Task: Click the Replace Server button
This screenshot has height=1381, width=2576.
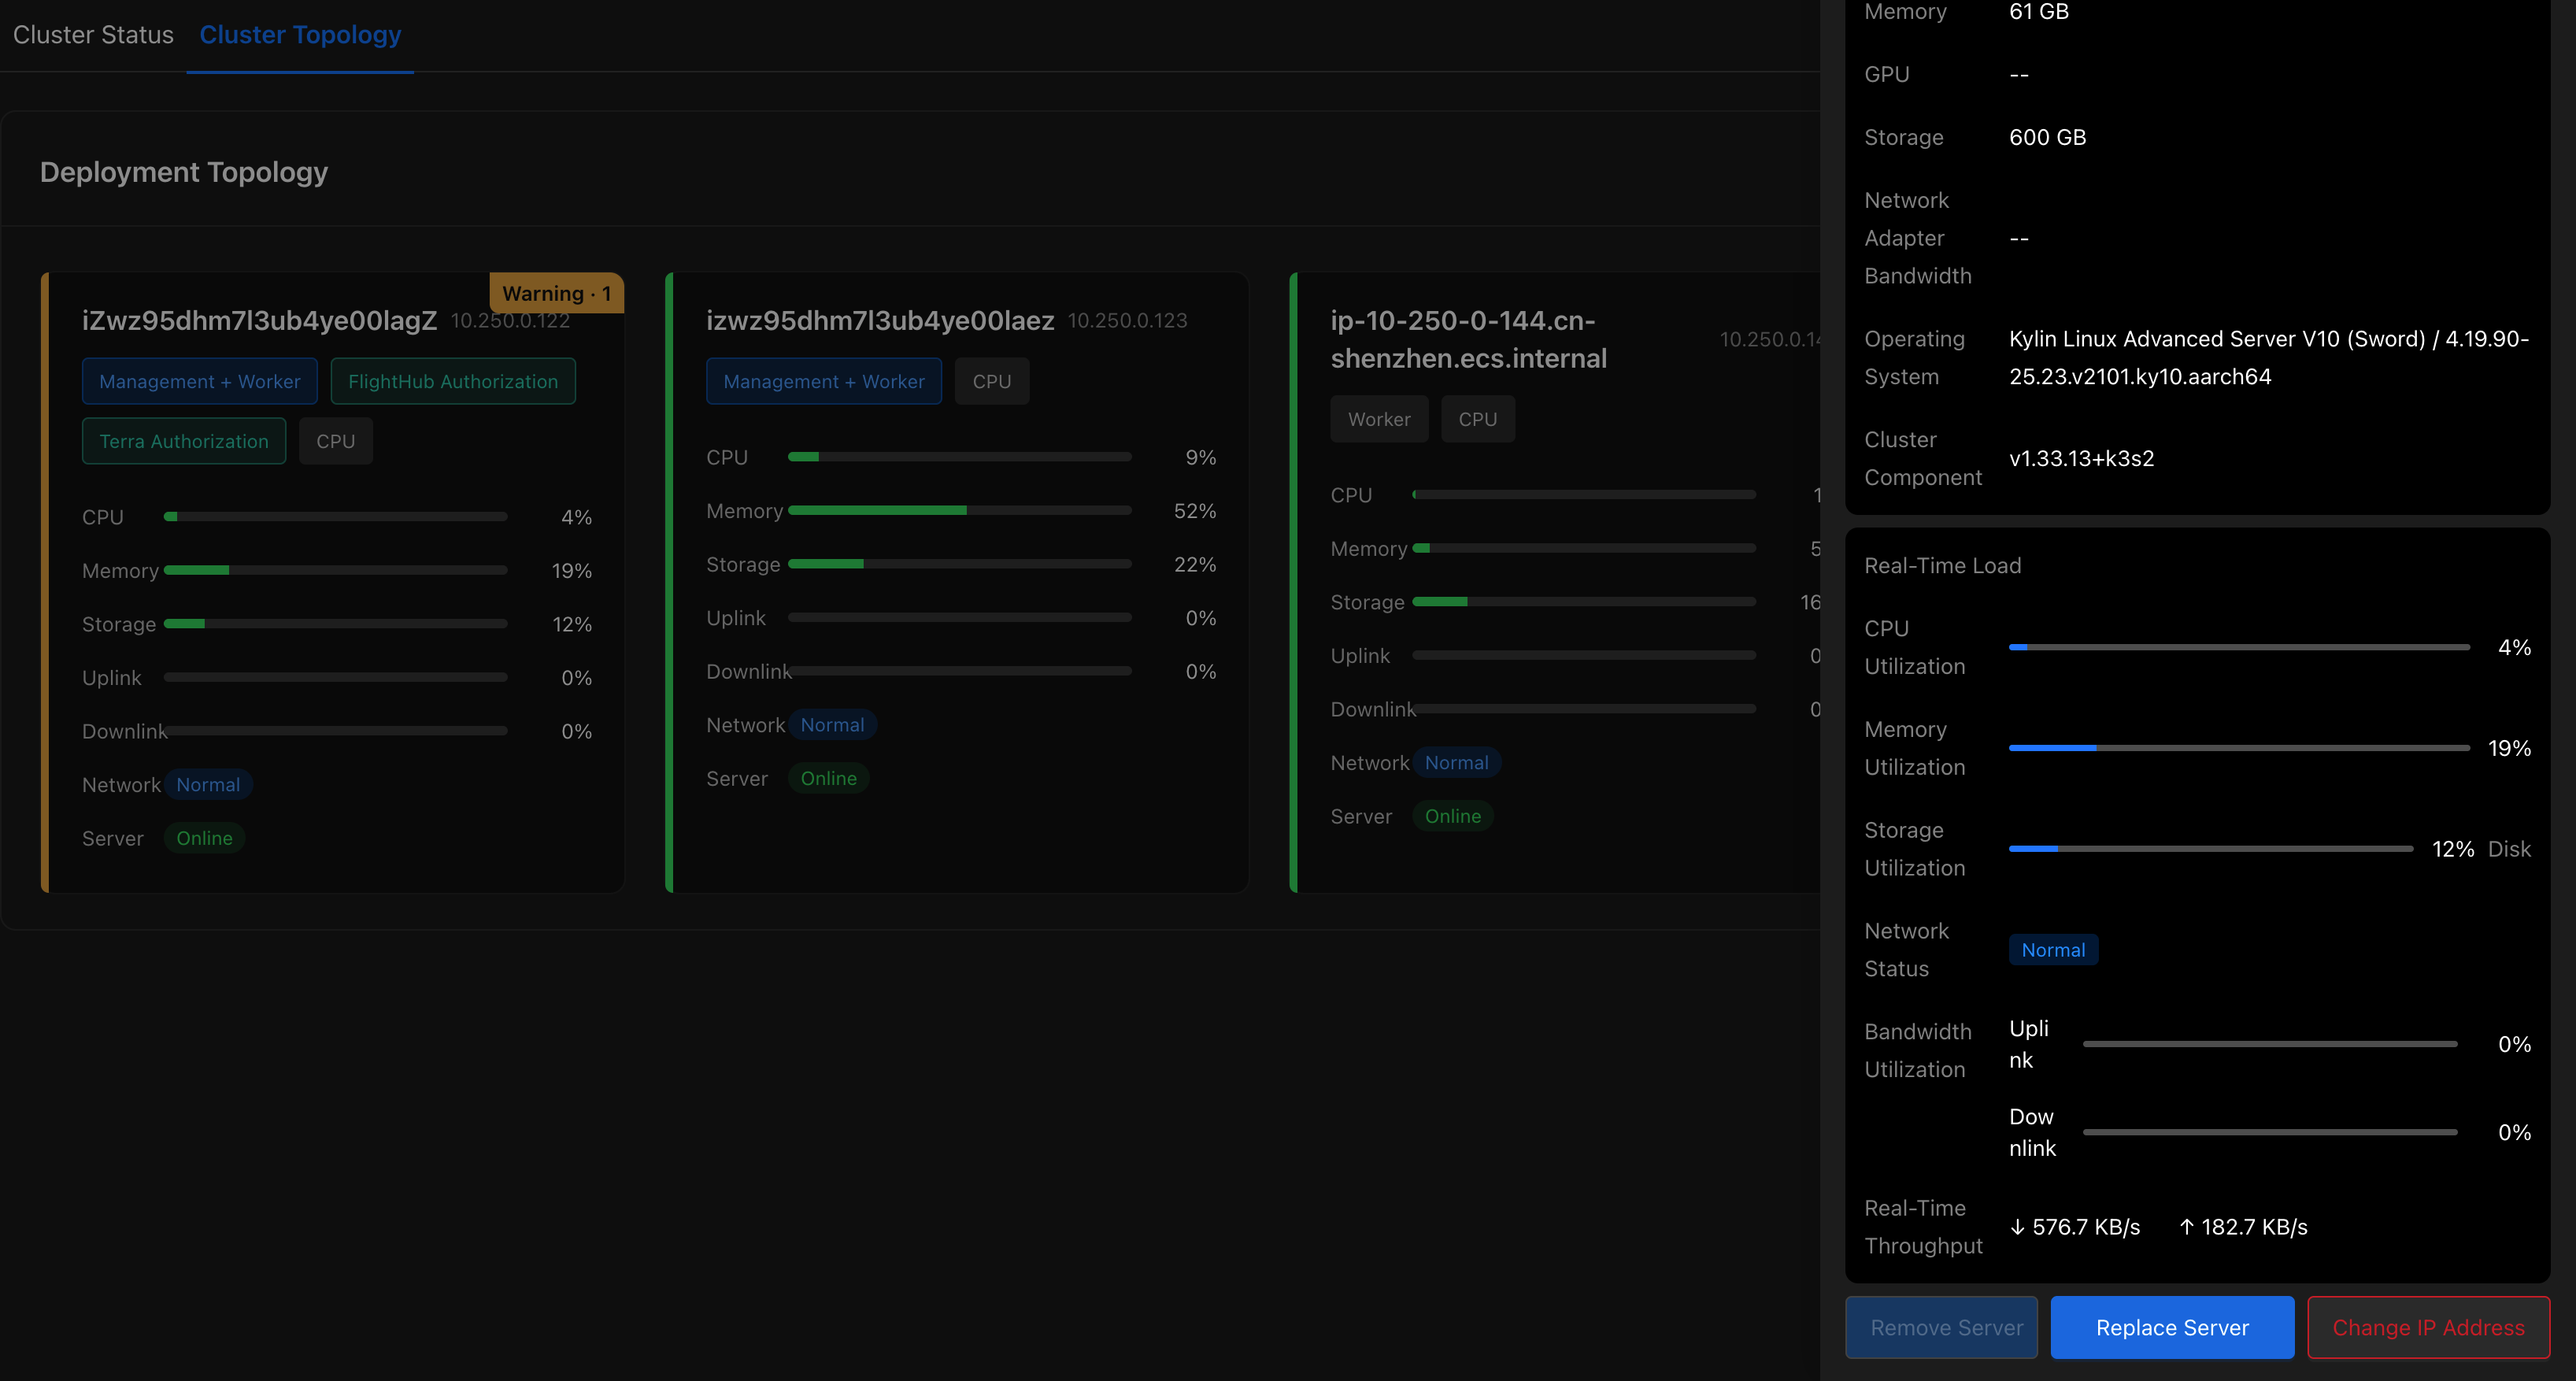Action: (x=2172, y=1327)
